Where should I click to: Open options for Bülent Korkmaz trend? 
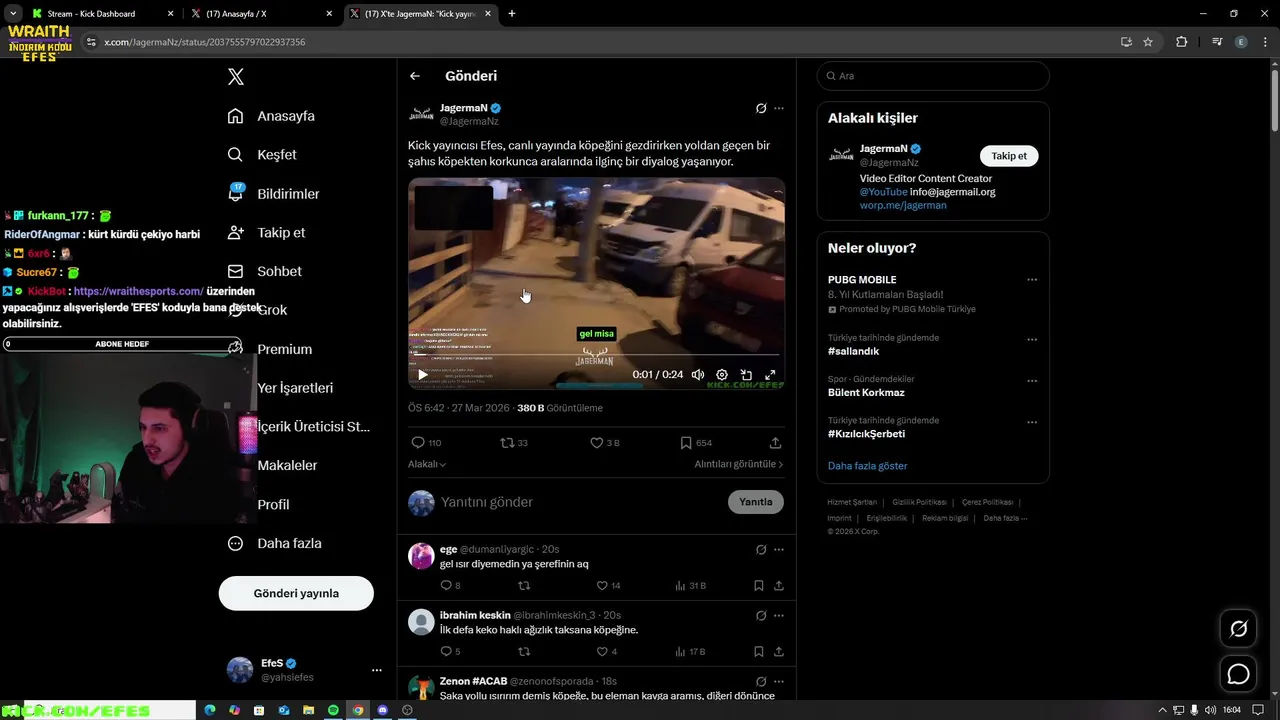pyautogui.click(x=1032, y=381)
